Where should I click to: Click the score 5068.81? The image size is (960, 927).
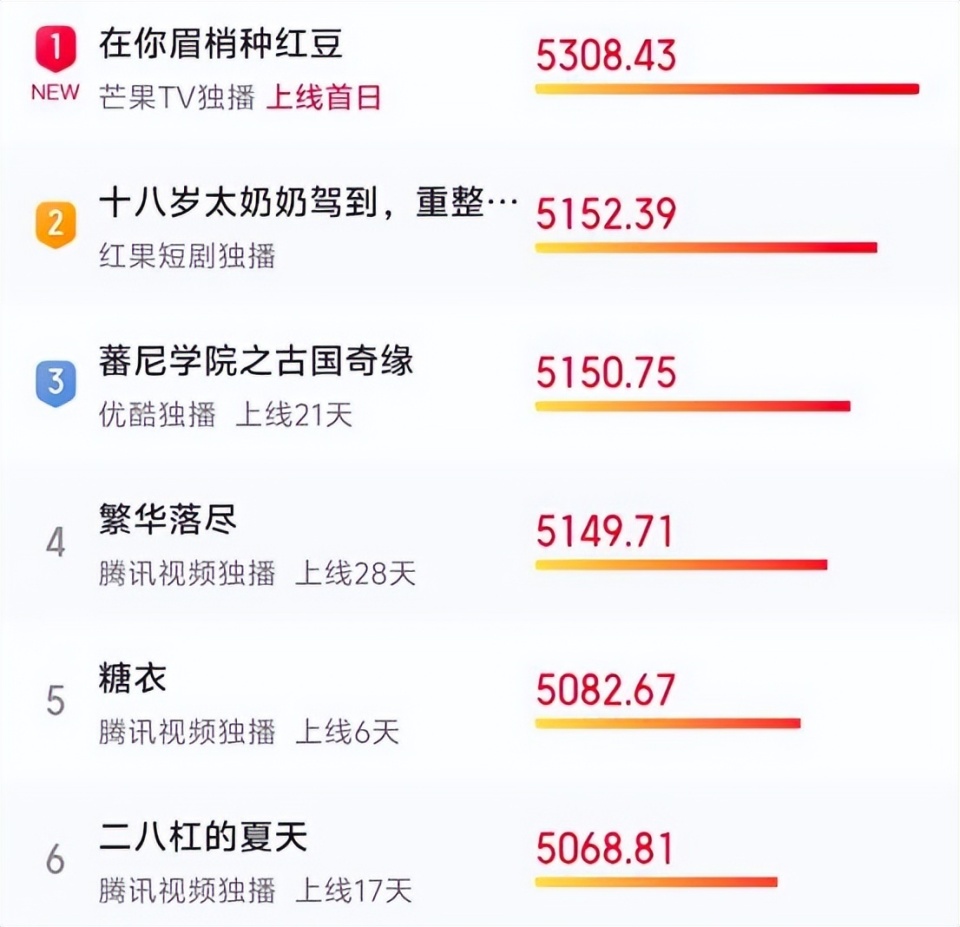click(x=606, y=848)
